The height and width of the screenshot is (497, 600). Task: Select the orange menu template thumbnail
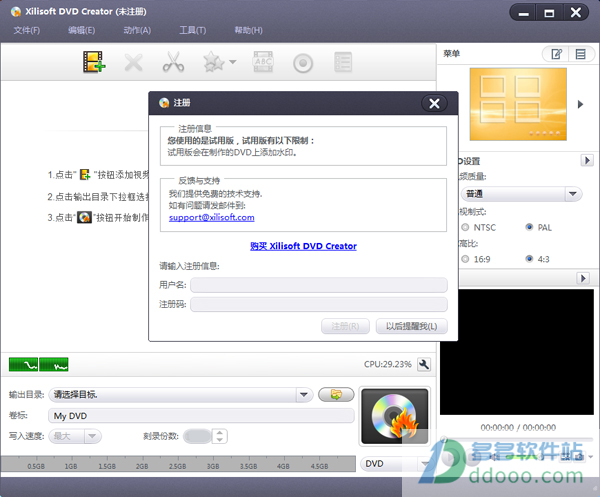pyautogui.click(x=518, y=104)
